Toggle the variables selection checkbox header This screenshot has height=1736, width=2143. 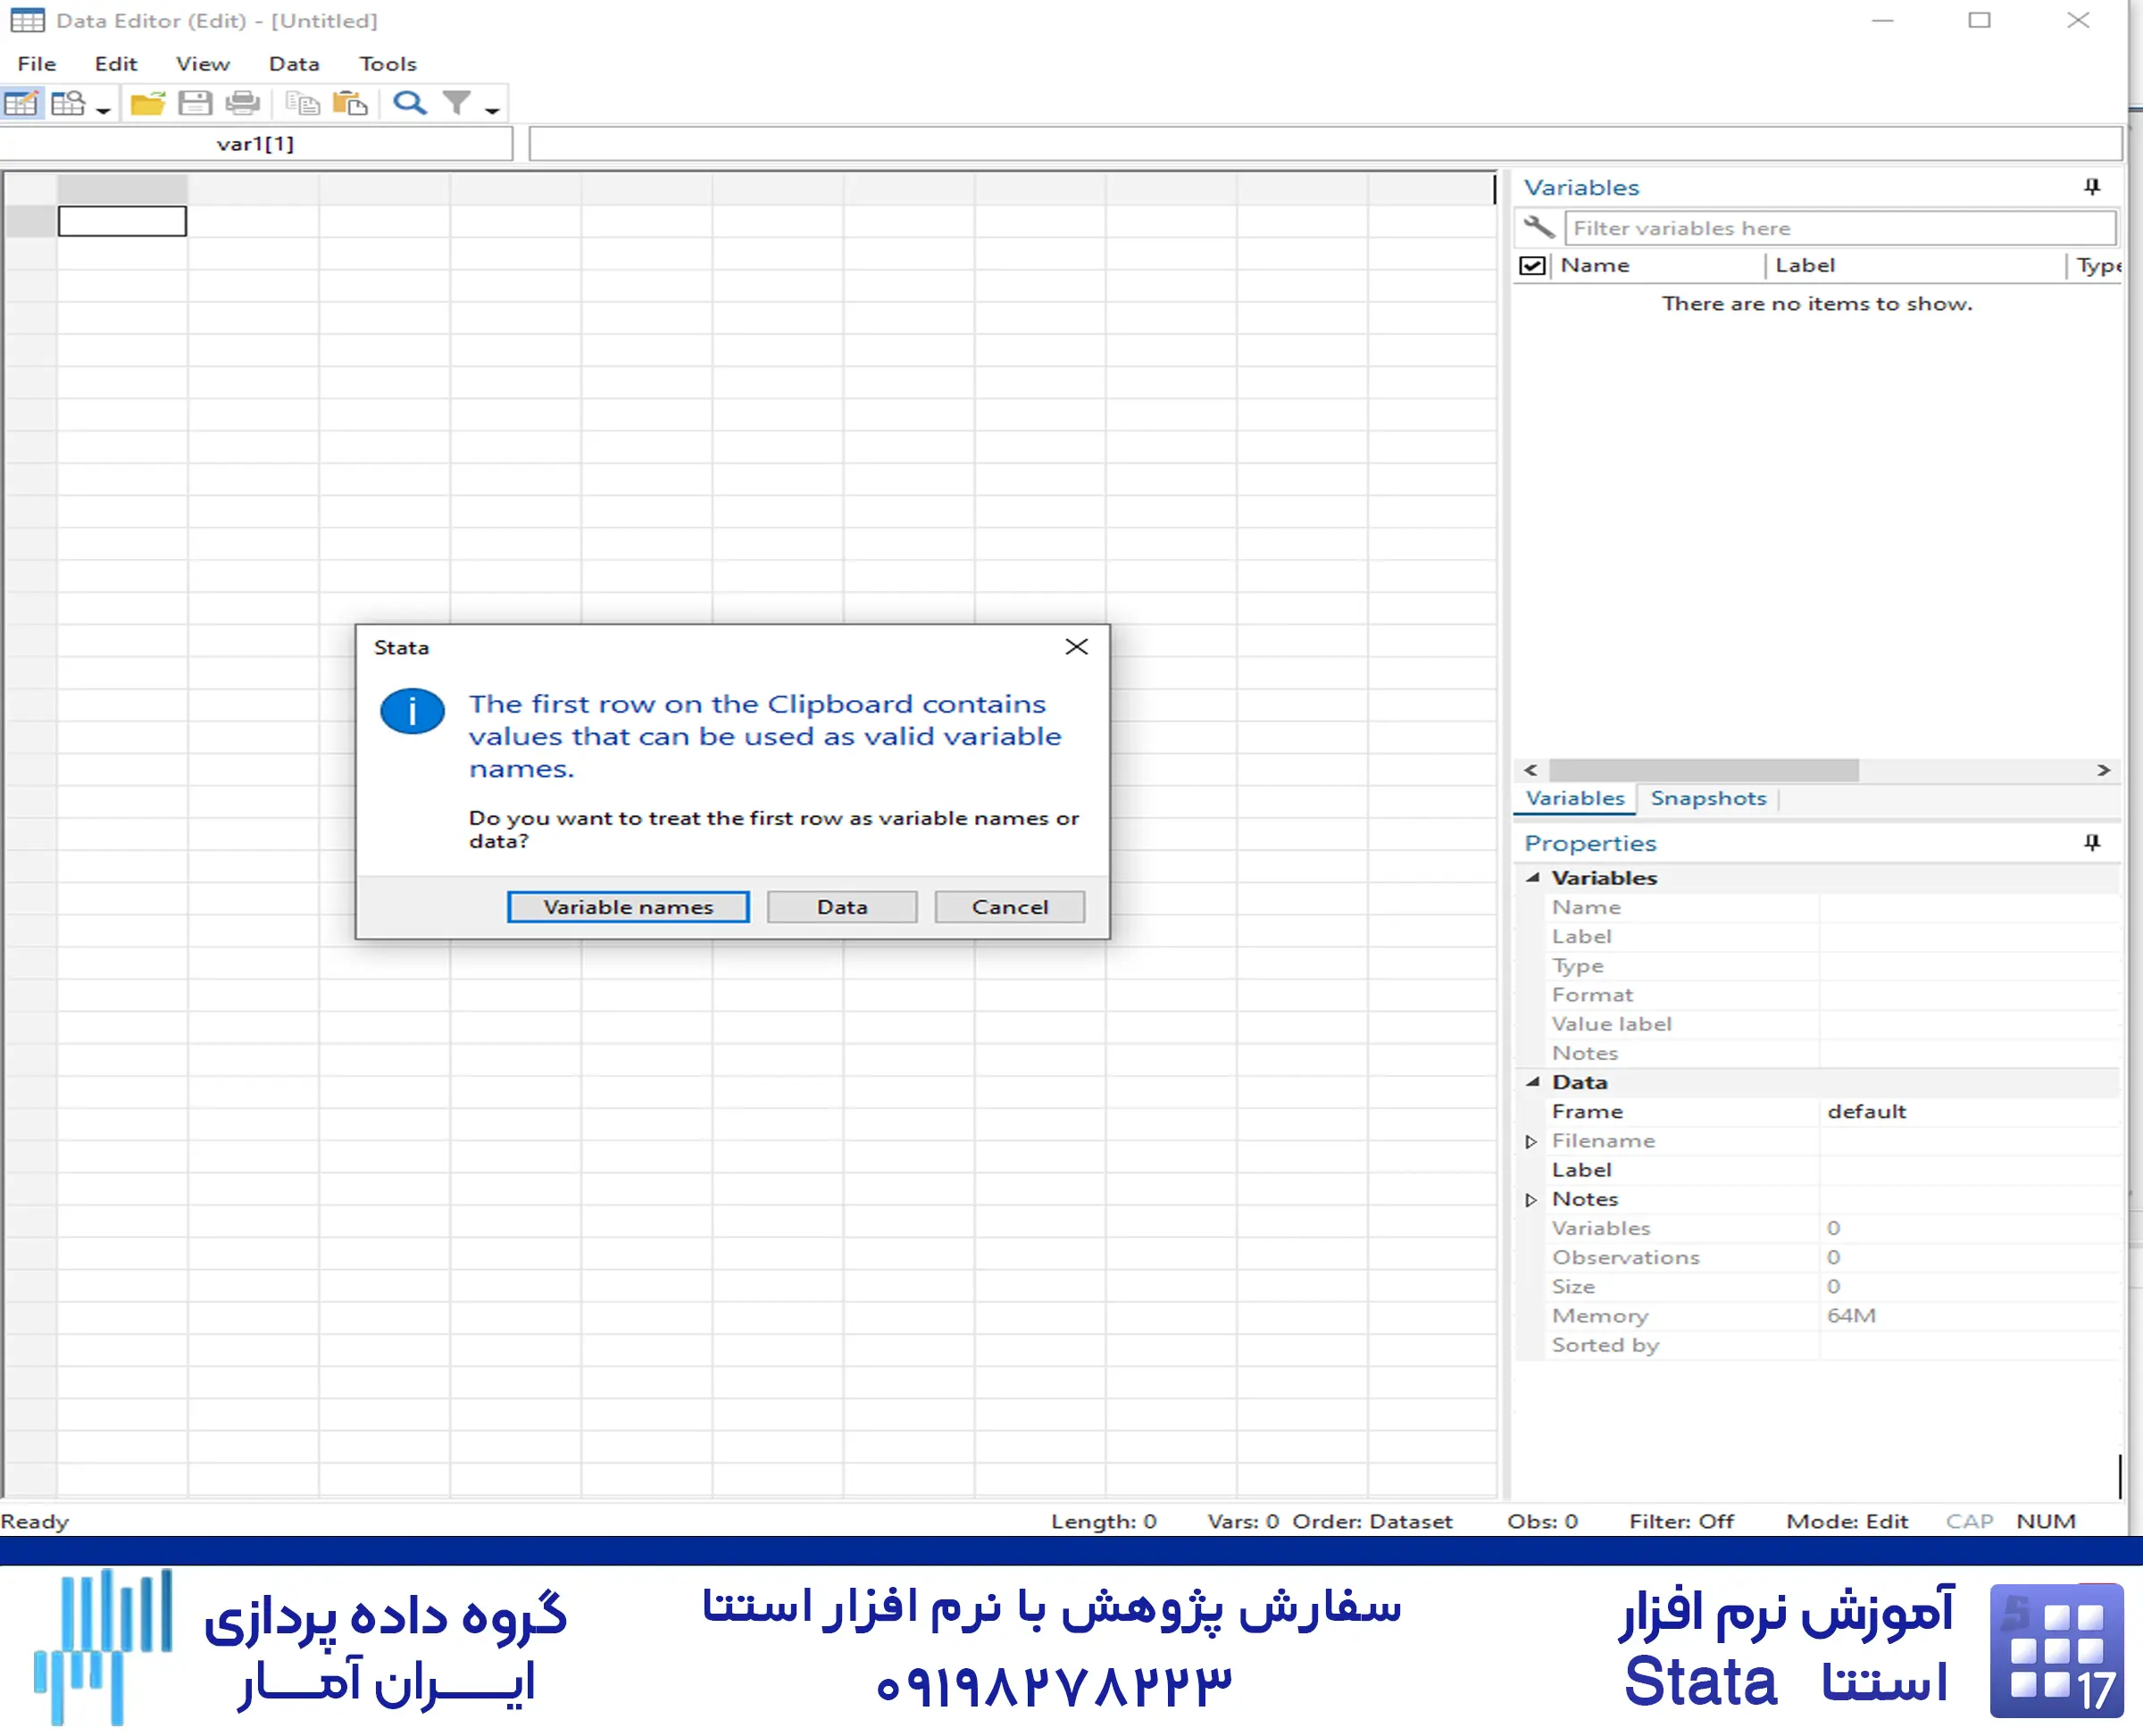1531,265
